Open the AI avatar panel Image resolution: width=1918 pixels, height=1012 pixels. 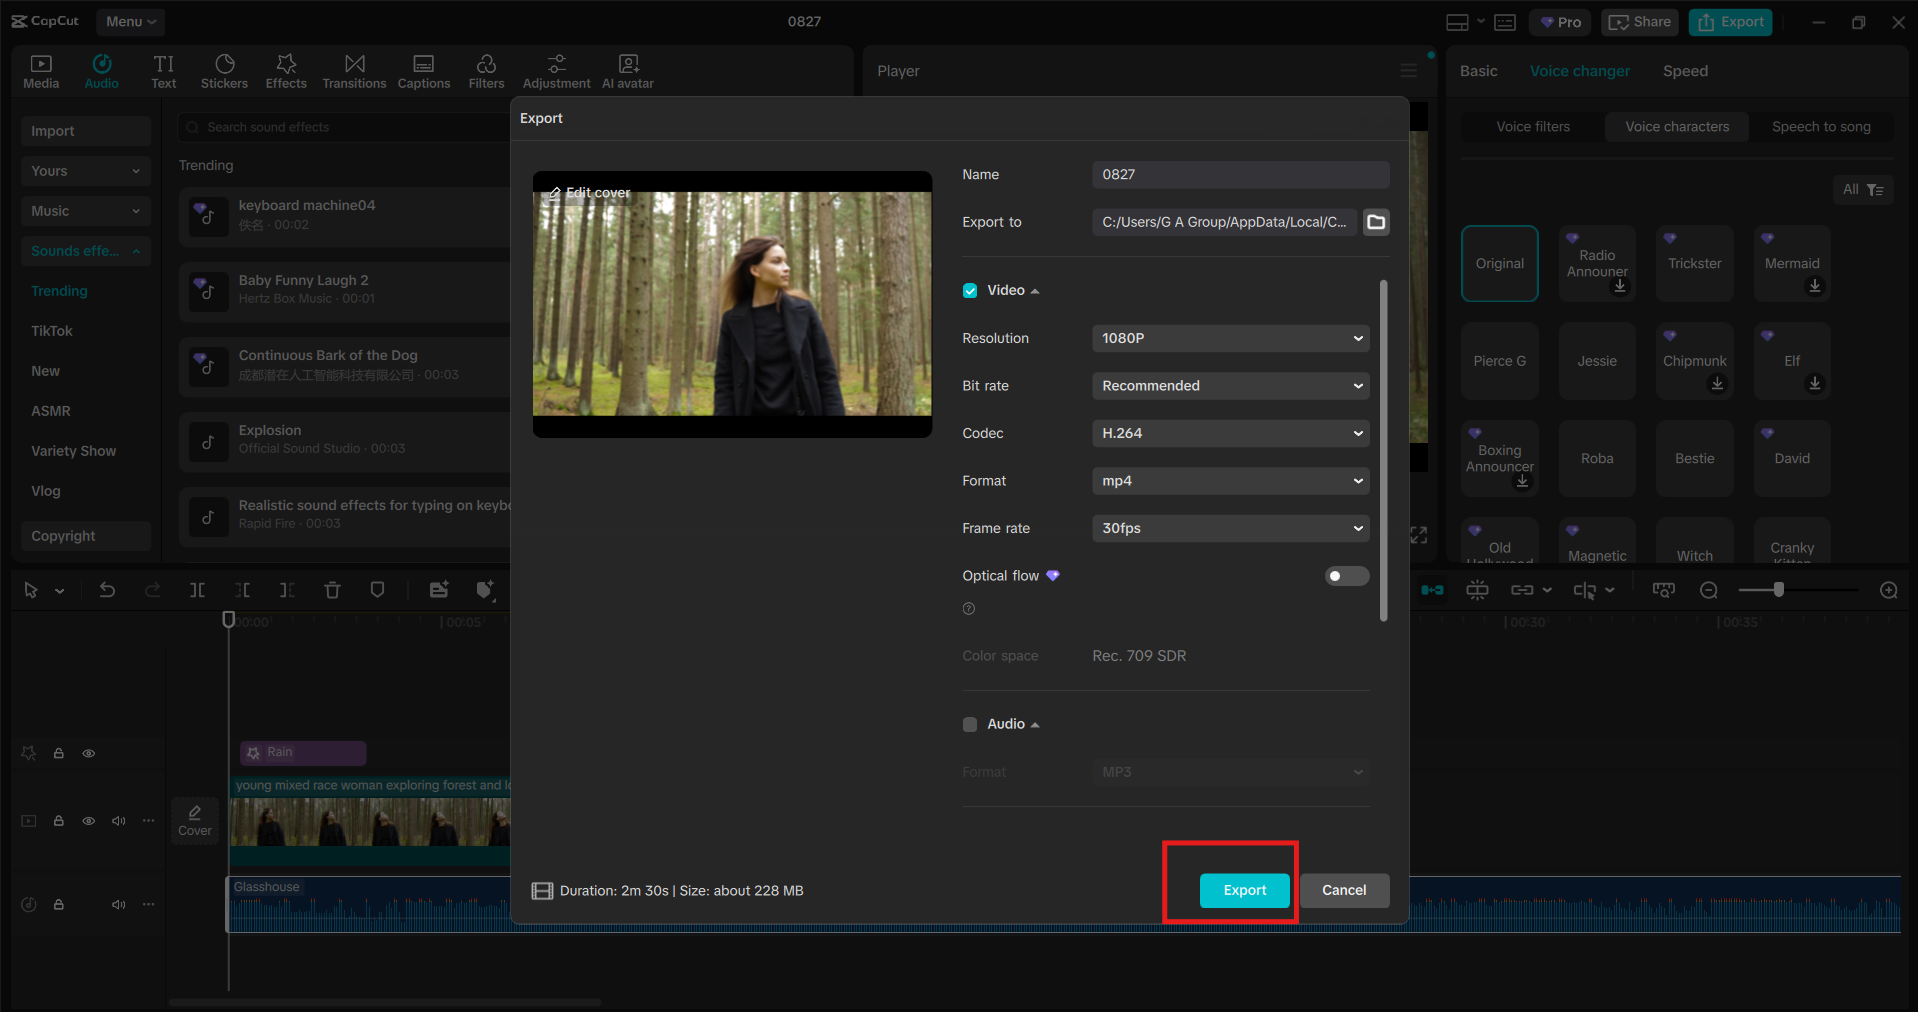[628, 72]
